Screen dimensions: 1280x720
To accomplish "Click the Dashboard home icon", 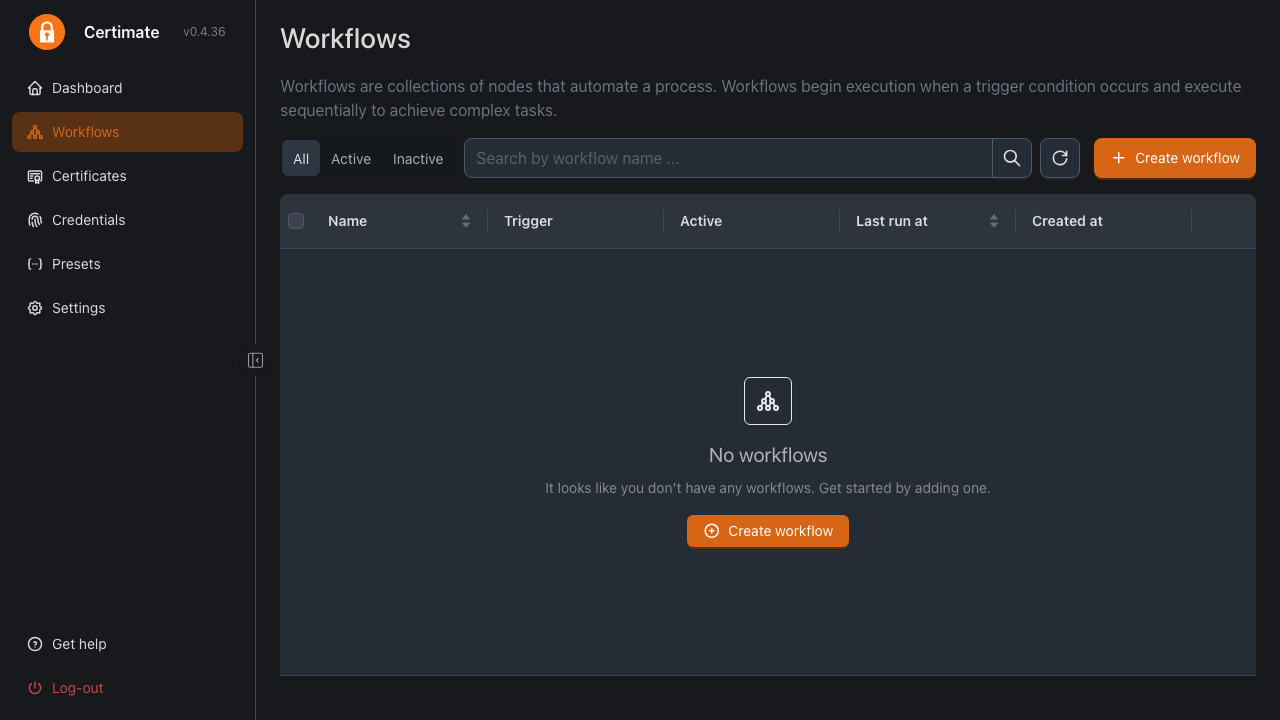I will 35,88.
